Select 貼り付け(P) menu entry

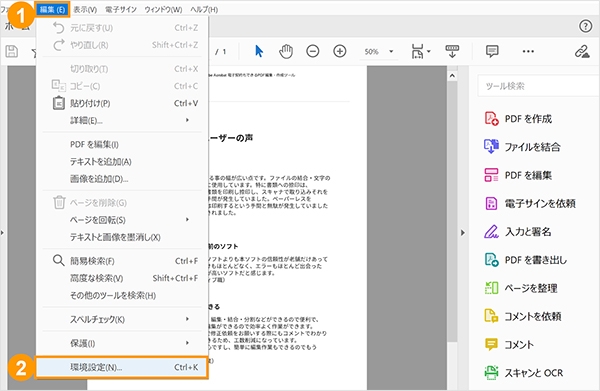pyautogui.click(x=122, y=103)
